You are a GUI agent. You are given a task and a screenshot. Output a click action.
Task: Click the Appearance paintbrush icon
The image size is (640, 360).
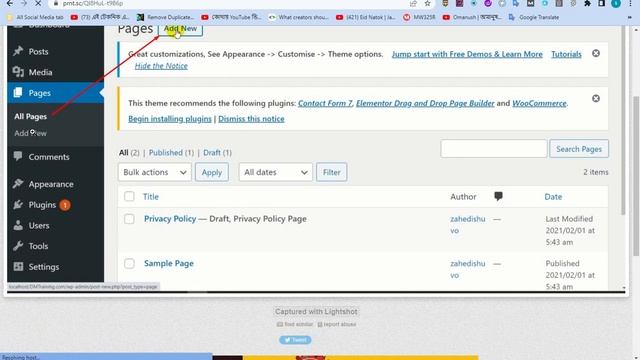pyautogui.click(x=18, y=184)
